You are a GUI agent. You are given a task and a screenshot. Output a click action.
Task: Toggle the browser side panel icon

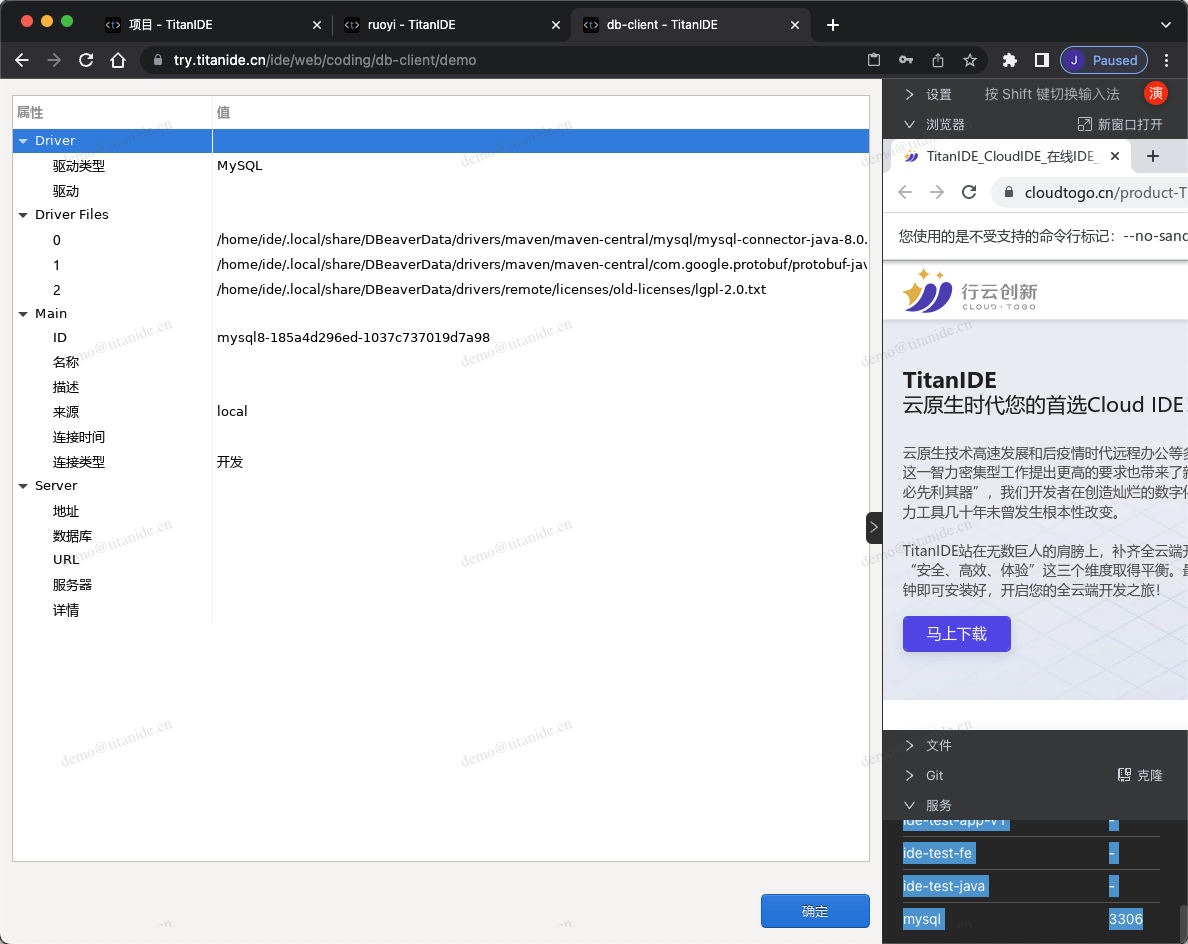(1041, 60)
